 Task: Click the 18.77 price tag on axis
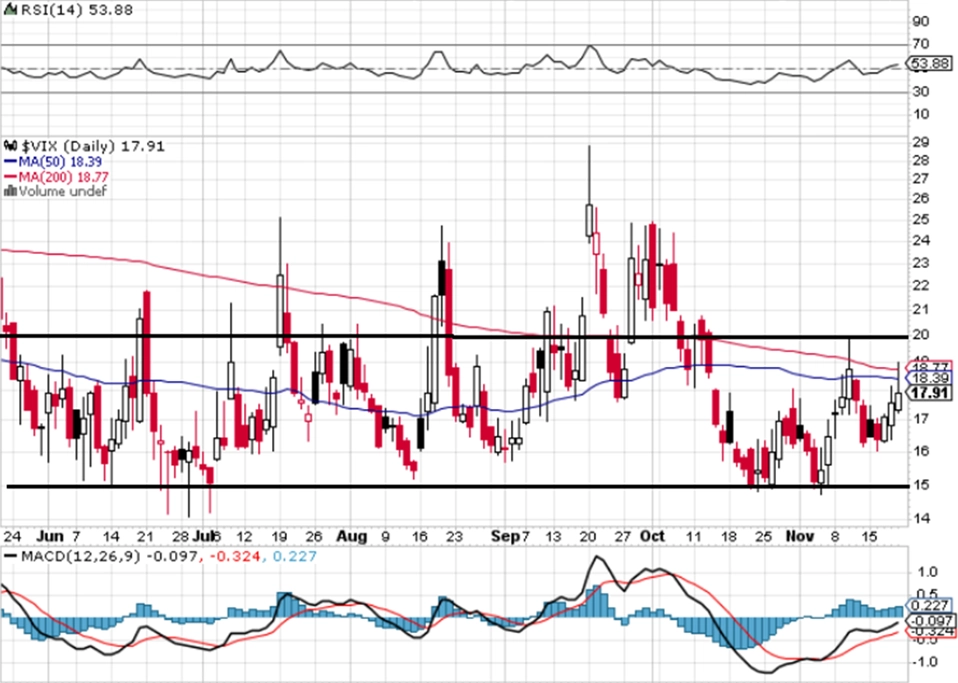pos(931,367)
